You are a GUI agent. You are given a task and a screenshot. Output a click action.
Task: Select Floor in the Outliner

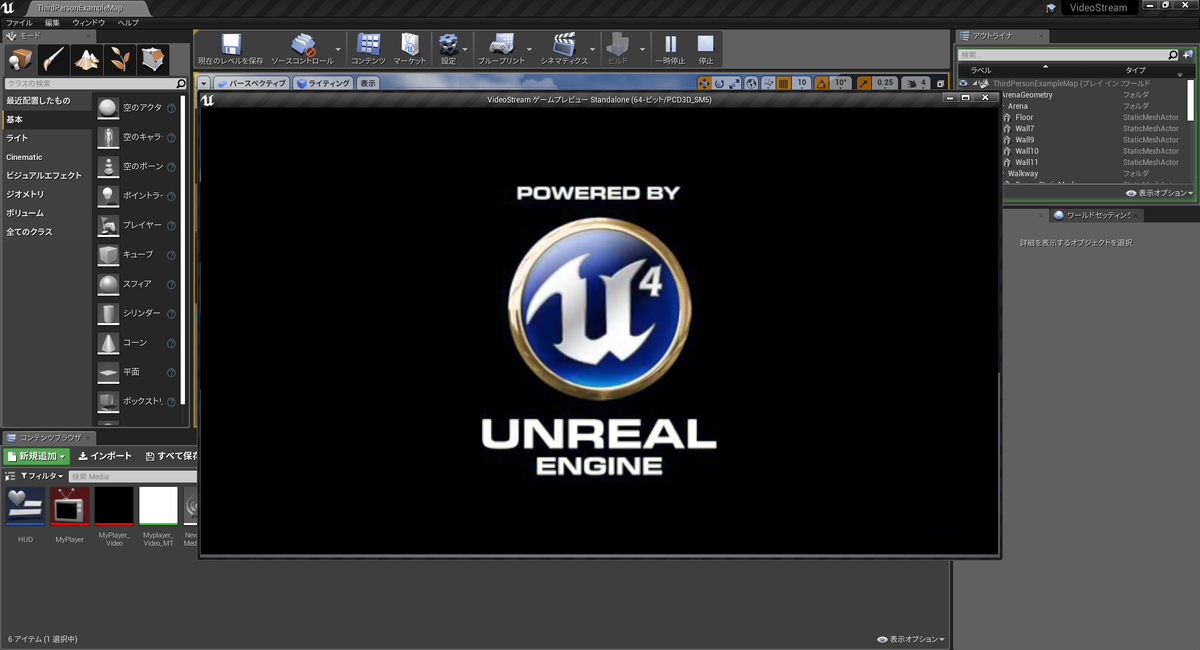pos(1025,117)
